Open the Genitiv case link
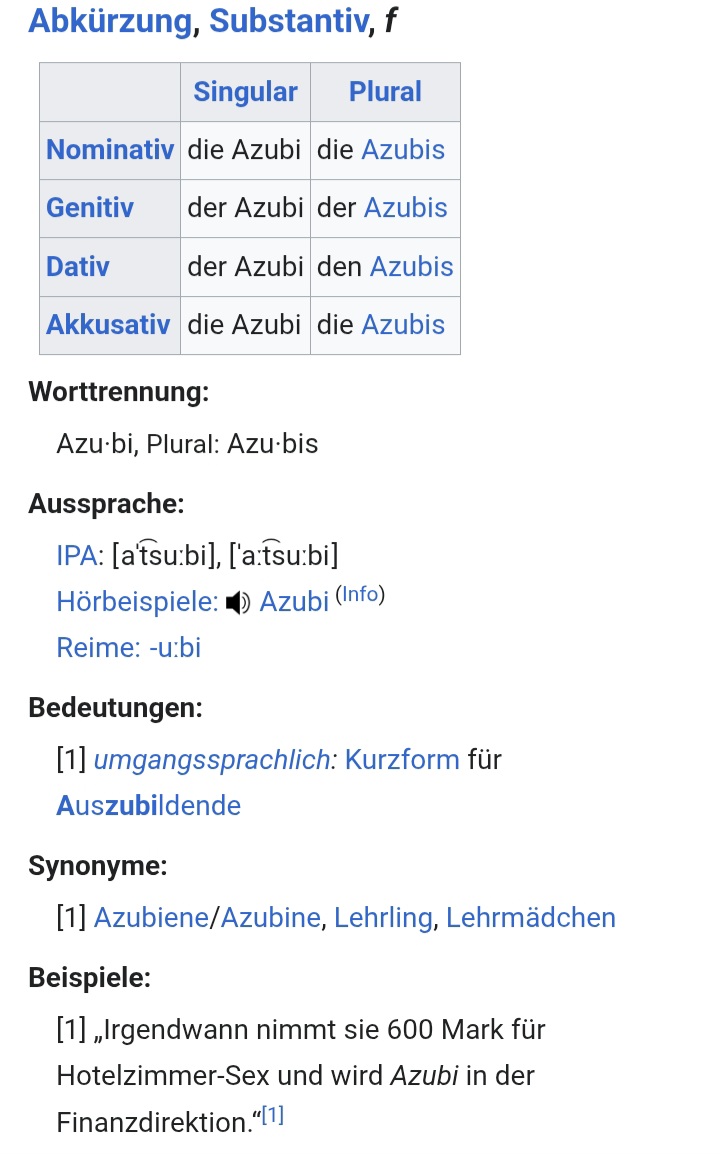Viewport: 720px width, 1154px height. coord(90,208)
